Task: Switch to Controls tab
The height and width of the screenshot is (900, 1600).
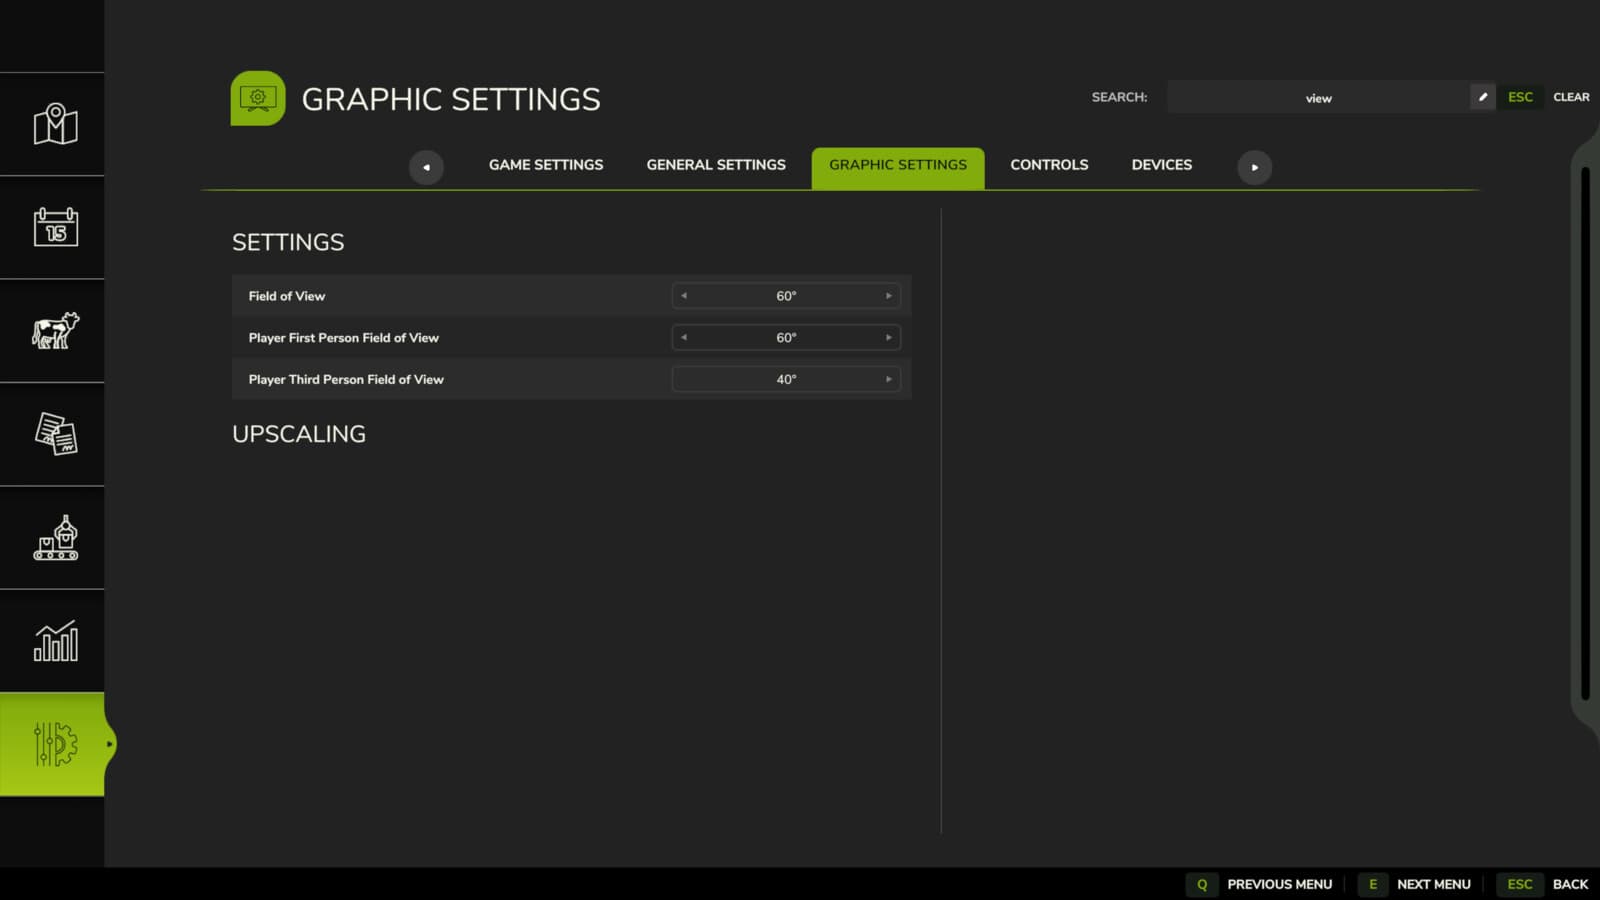Action: [1049, 165]
